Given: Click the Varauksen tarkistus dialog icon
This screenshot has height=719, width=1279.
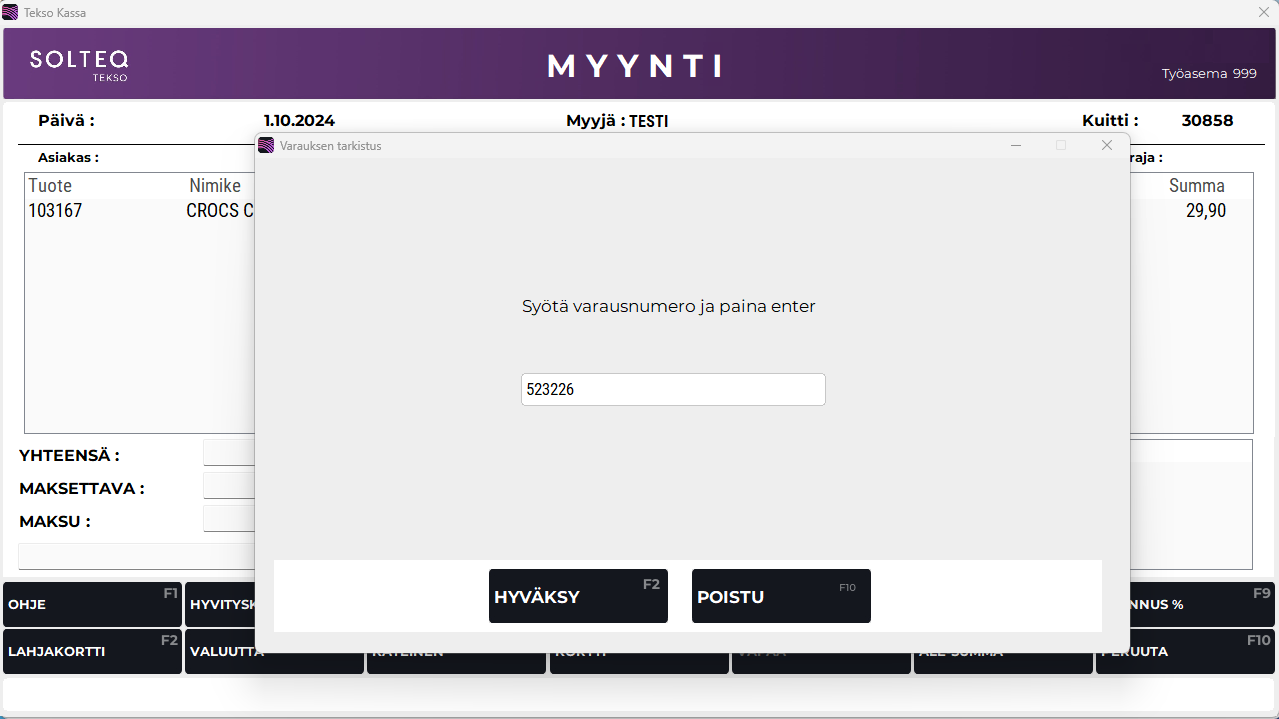Looking at the screenshot, I should (x=266, y=145).
